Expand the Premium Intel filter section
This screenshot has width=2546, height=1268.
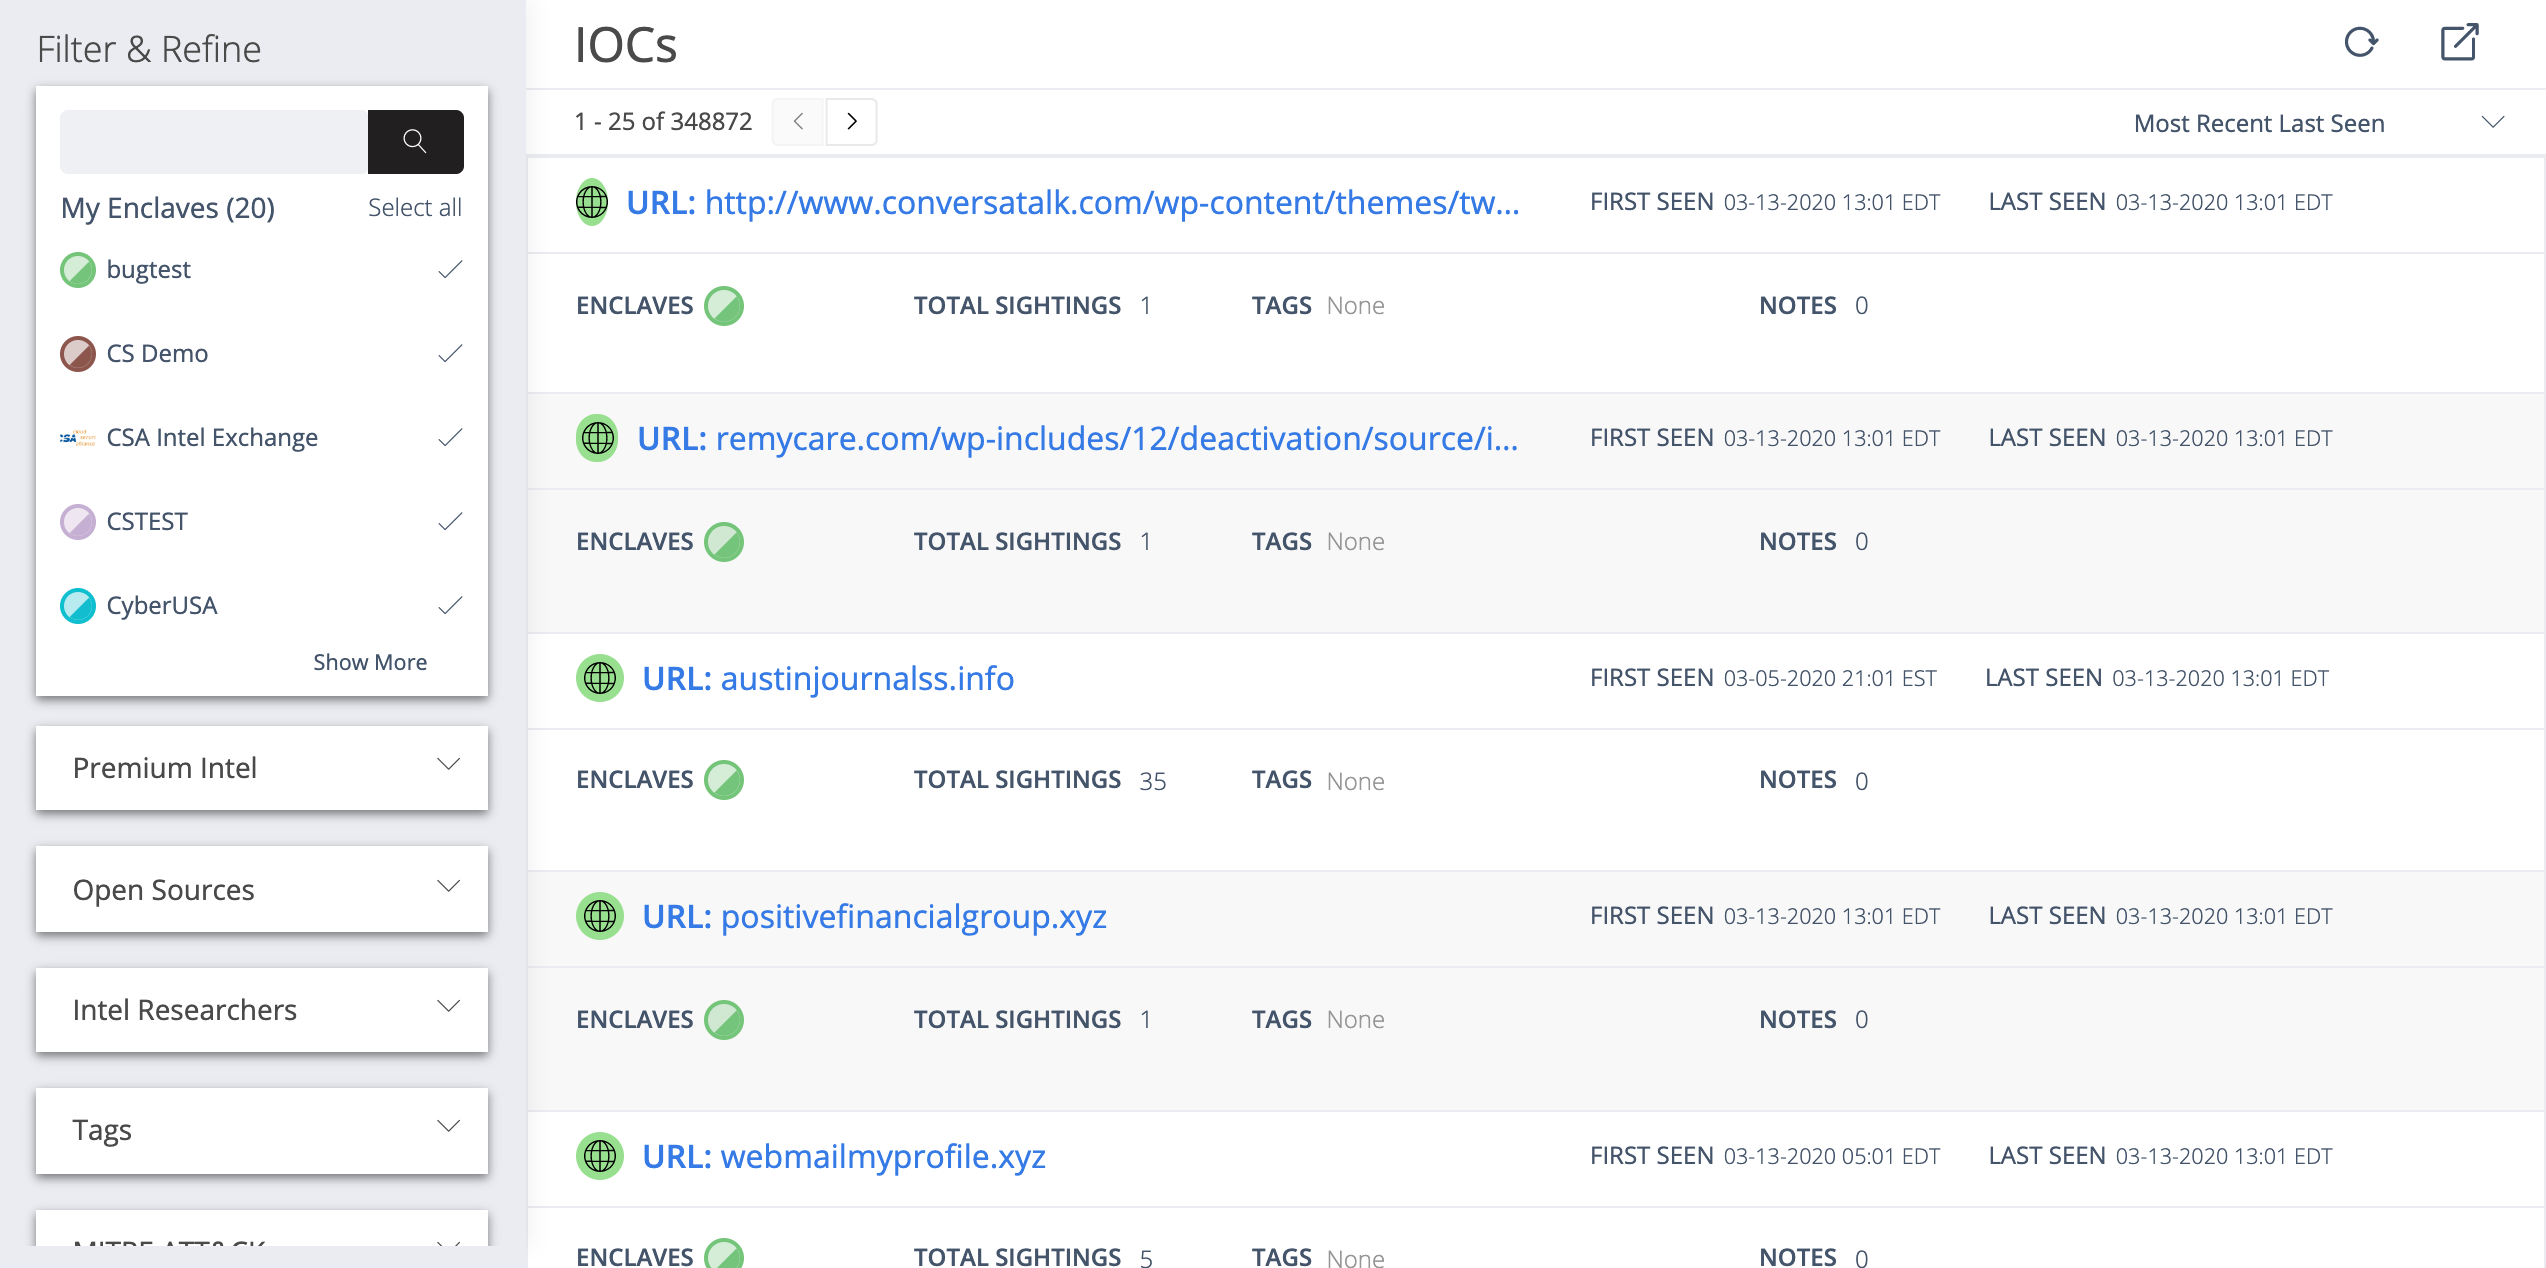tap(262, 768)
